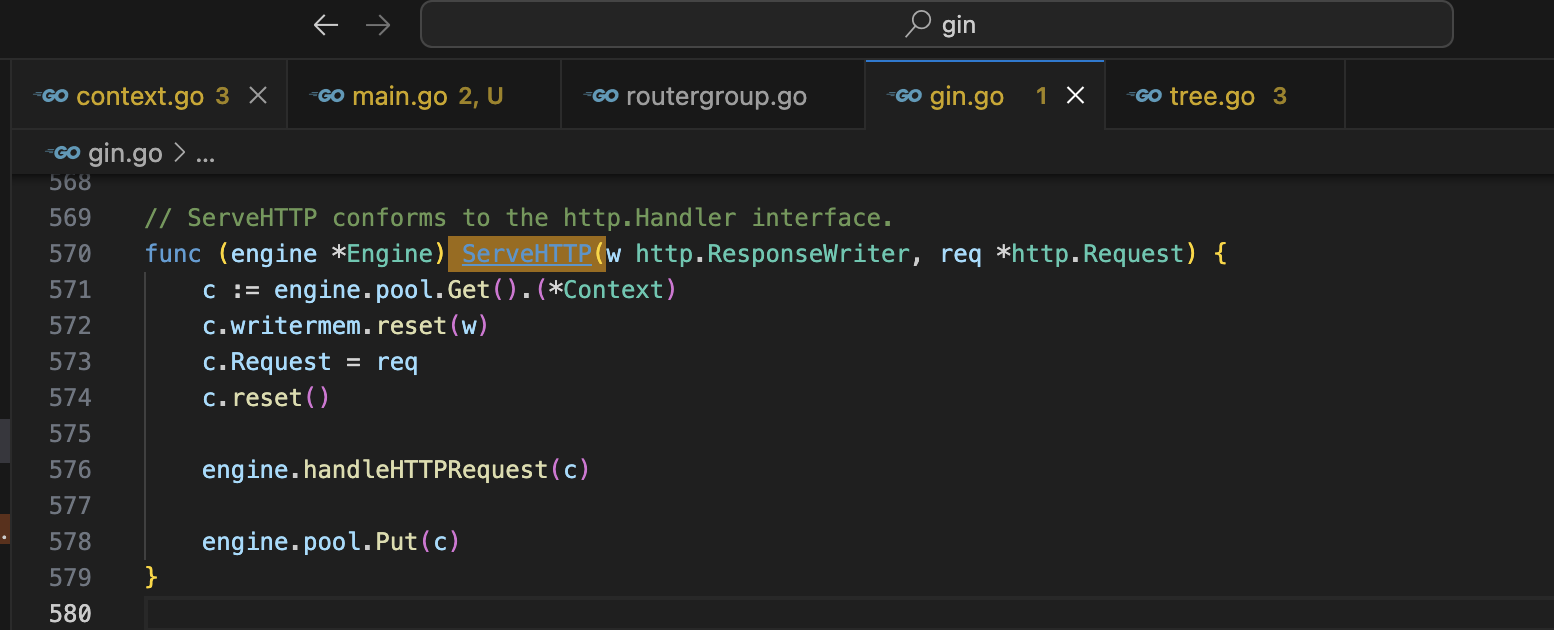Click the Go icon in gin.go breadcrumb
Image resolution: width=1554 pixels, height=630 pixels.
63,153
